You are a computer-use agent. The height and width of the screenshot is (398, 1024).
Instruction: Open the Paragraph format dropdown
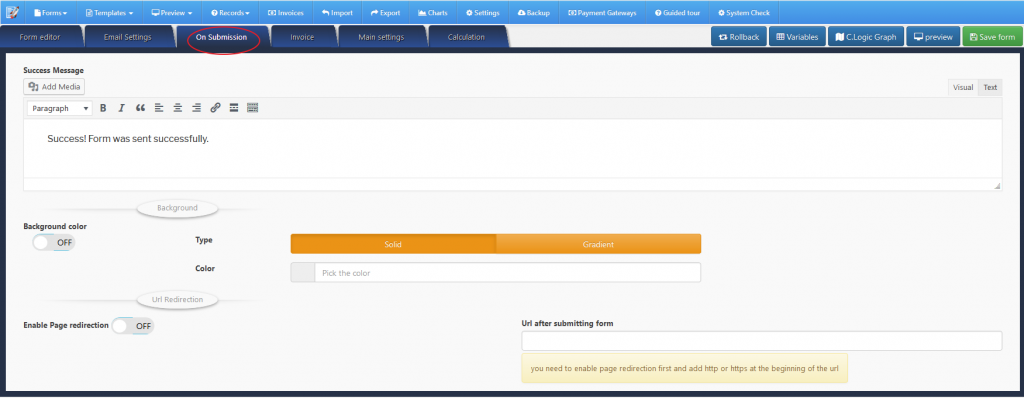tap(60, 108)
